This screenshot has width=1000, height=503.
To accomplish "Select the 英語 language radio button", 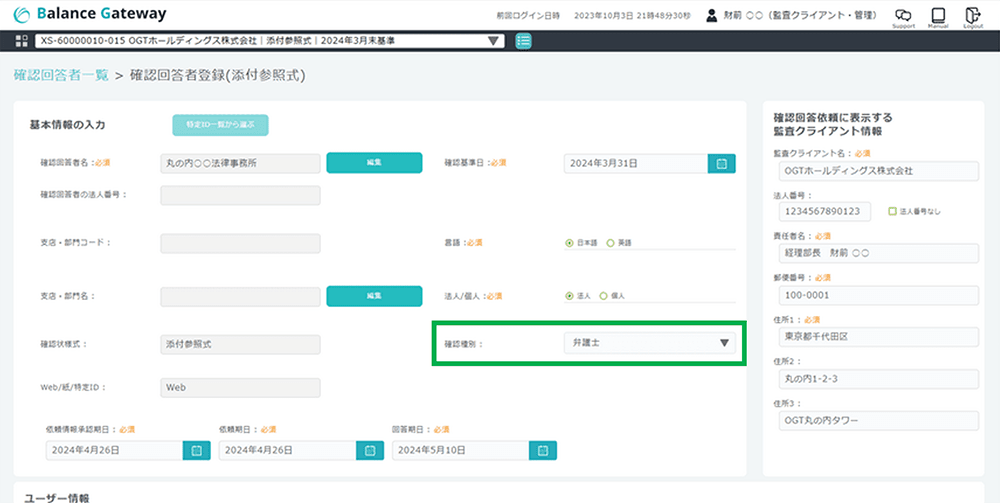I will pos(611,243).
